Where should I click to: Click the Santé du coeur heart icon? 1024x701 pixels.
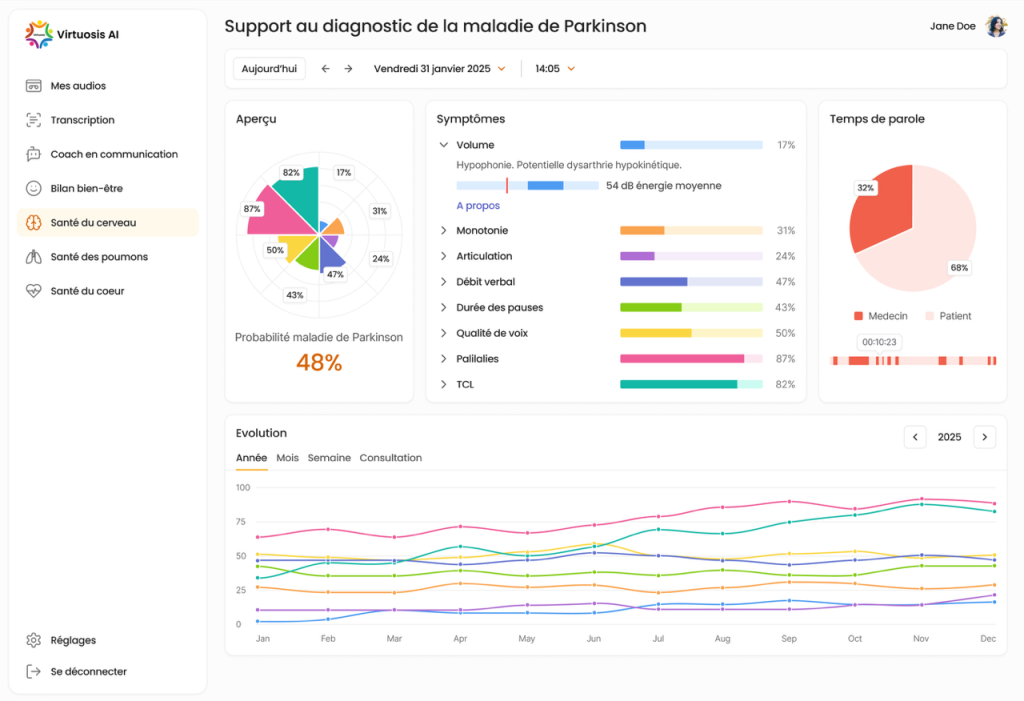coord(33,291)
